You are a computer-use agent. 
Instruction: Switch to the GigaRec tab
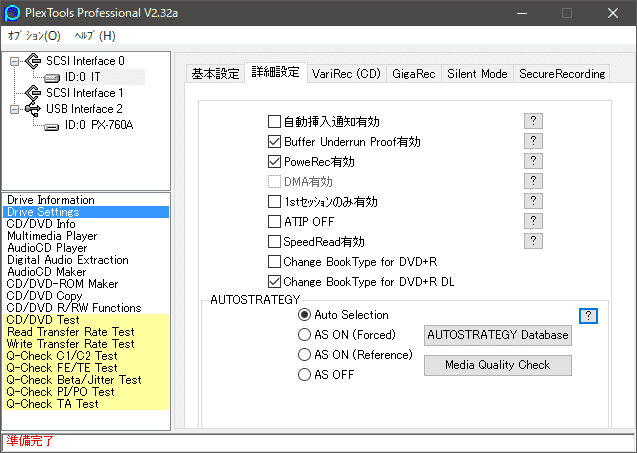pos(414,74)
